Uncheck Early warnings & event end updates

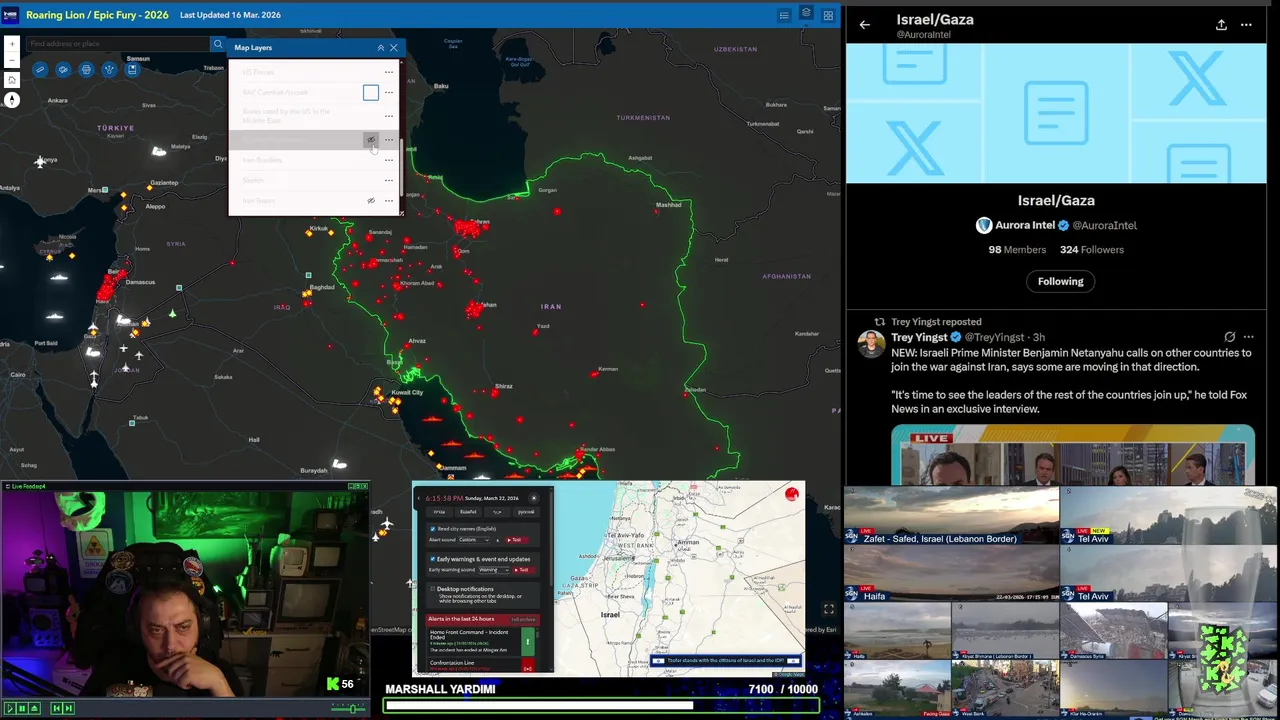coord(433,559)
